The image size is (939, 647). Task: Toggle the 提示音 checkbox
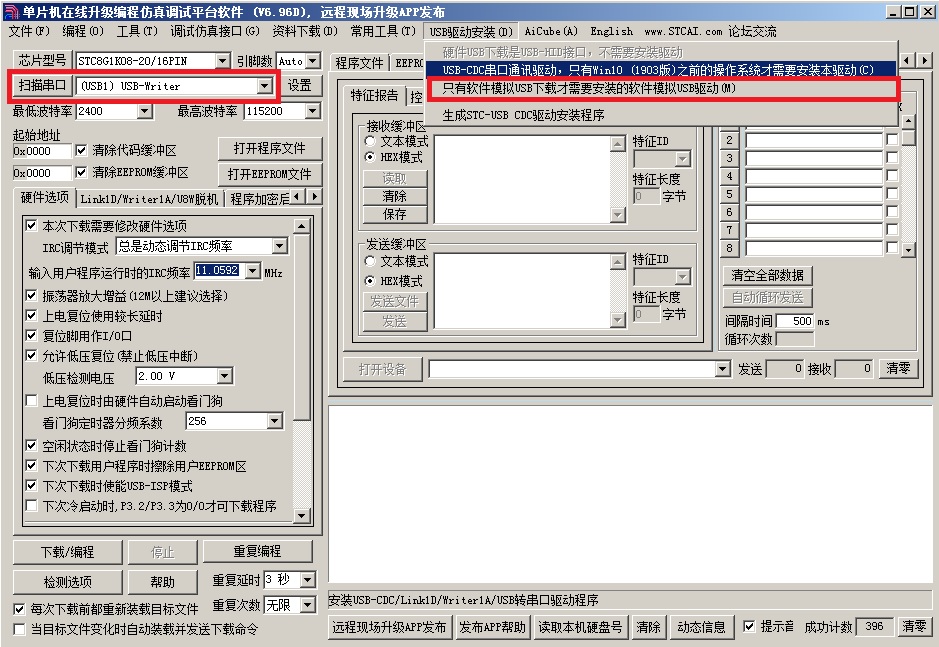tap(749, 627)
